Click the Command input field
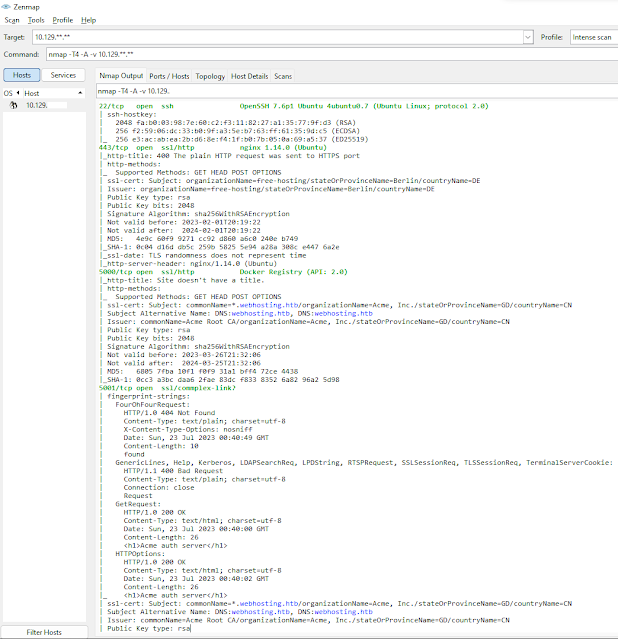Image resolution: width=618 pixels, height=639 pixels. coord(332,54)
